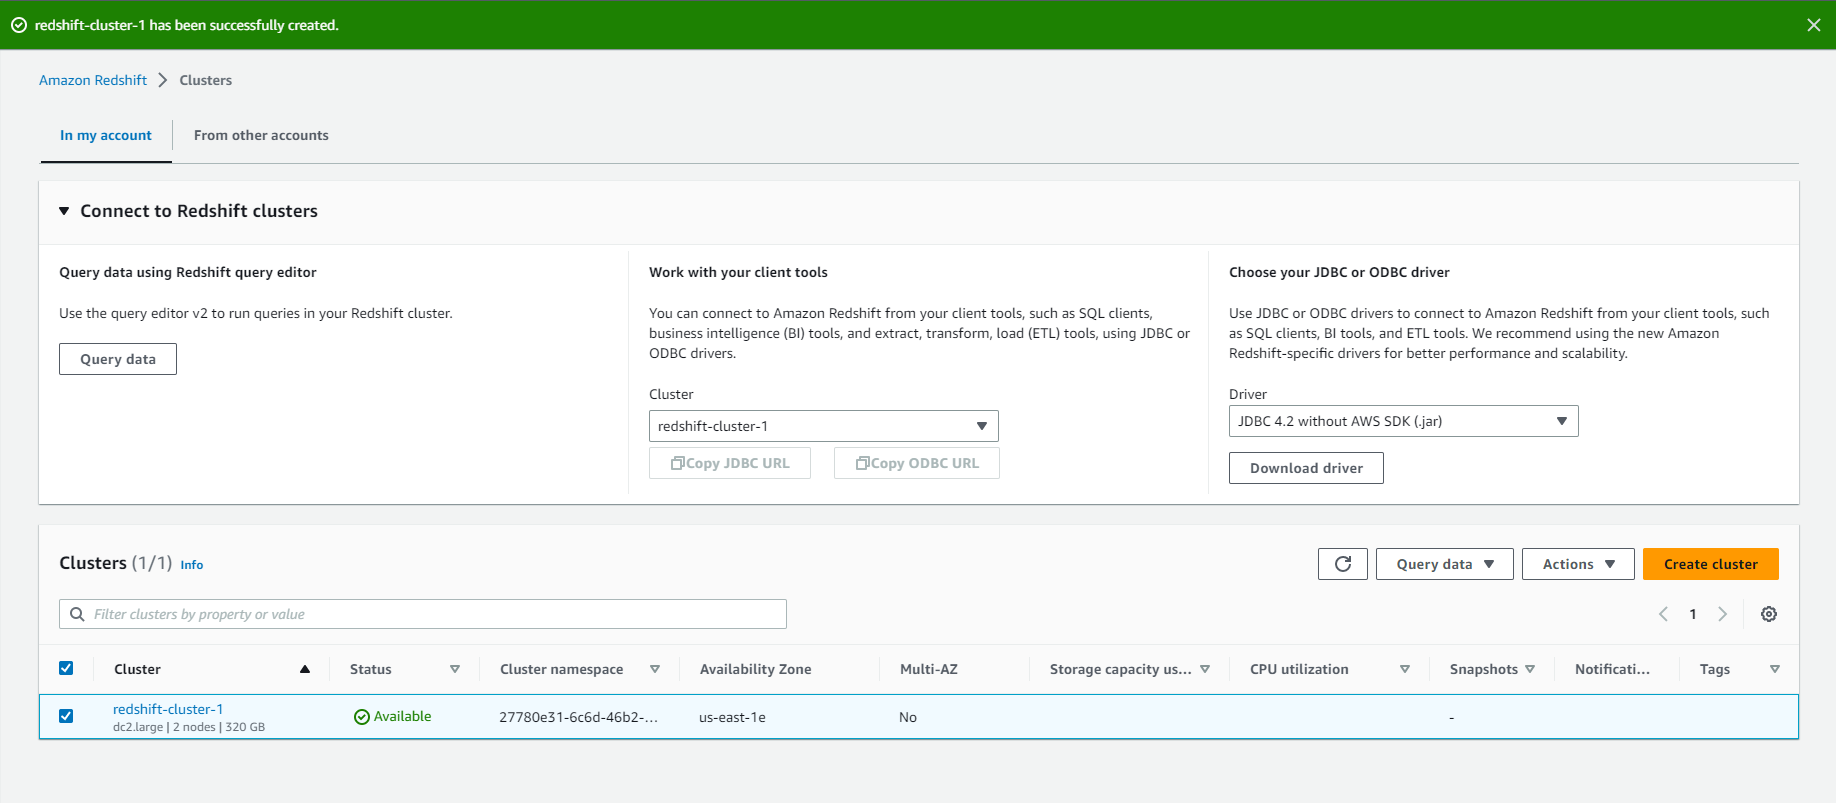The height and width of the screenshot is (803, 1836).
Task: Open the Info link next to Clusters heading
Action: point(192,565)
